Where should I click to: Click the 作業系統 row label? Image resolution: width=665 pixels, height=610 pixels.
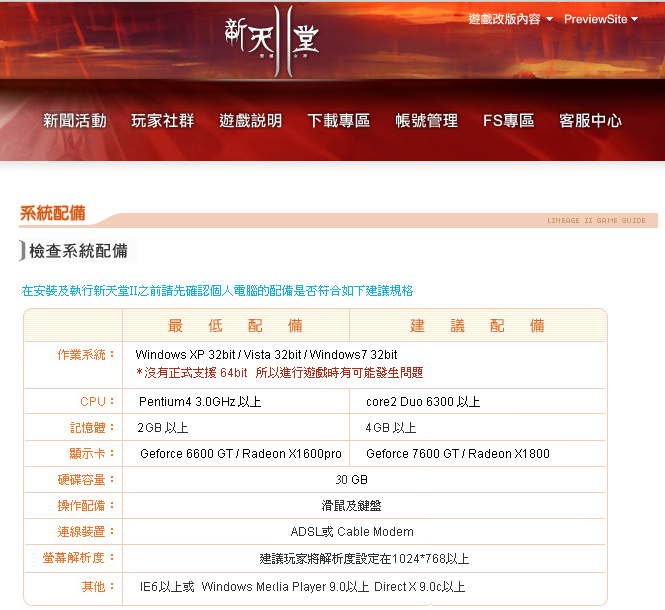[86, 355]
